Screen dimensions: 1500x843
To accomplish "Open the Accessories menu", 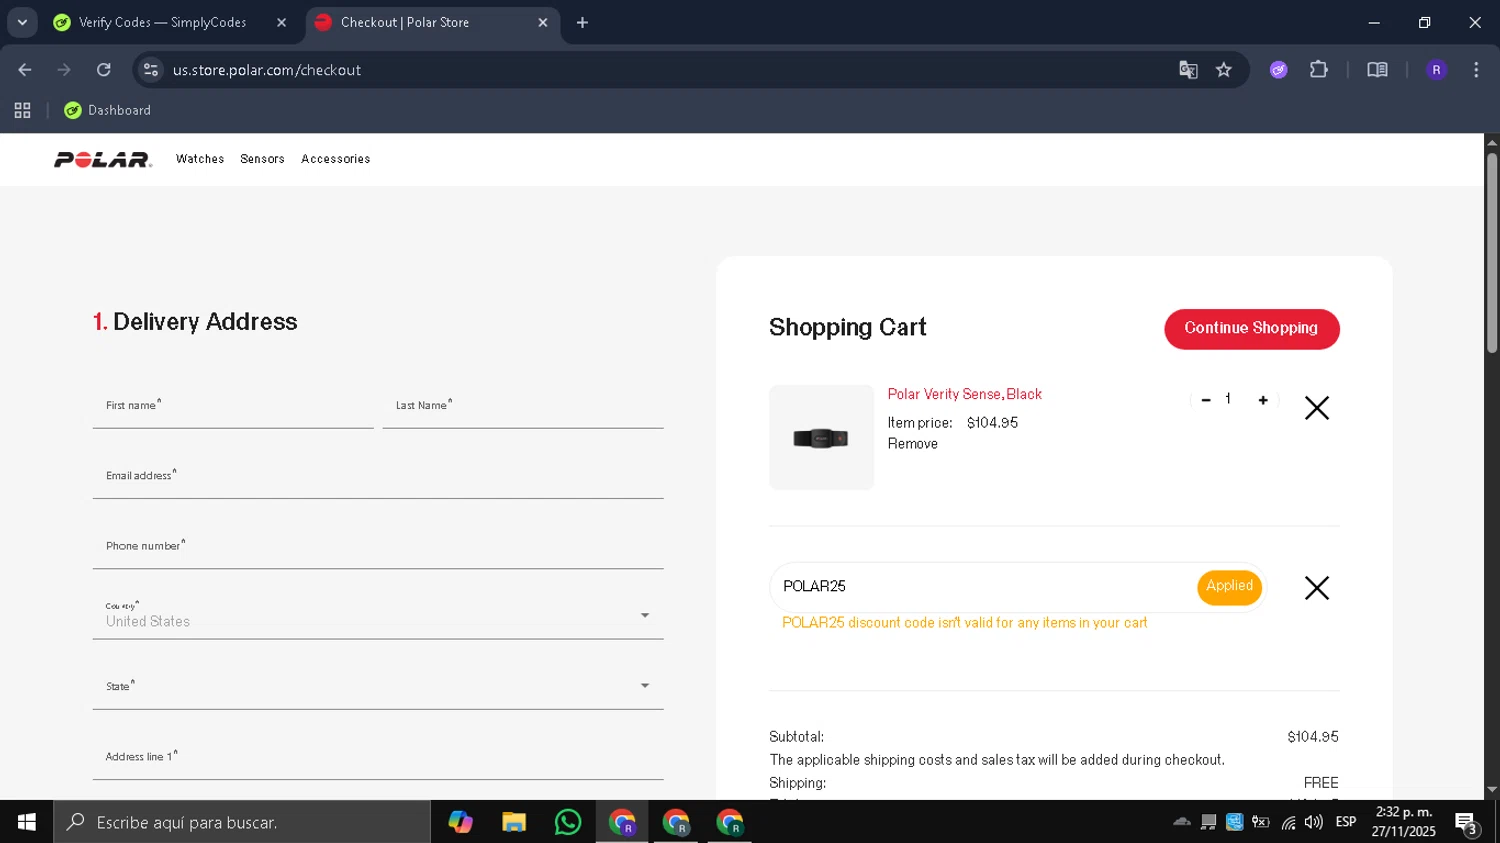I will pyautogui.click(x=336, y=159).
